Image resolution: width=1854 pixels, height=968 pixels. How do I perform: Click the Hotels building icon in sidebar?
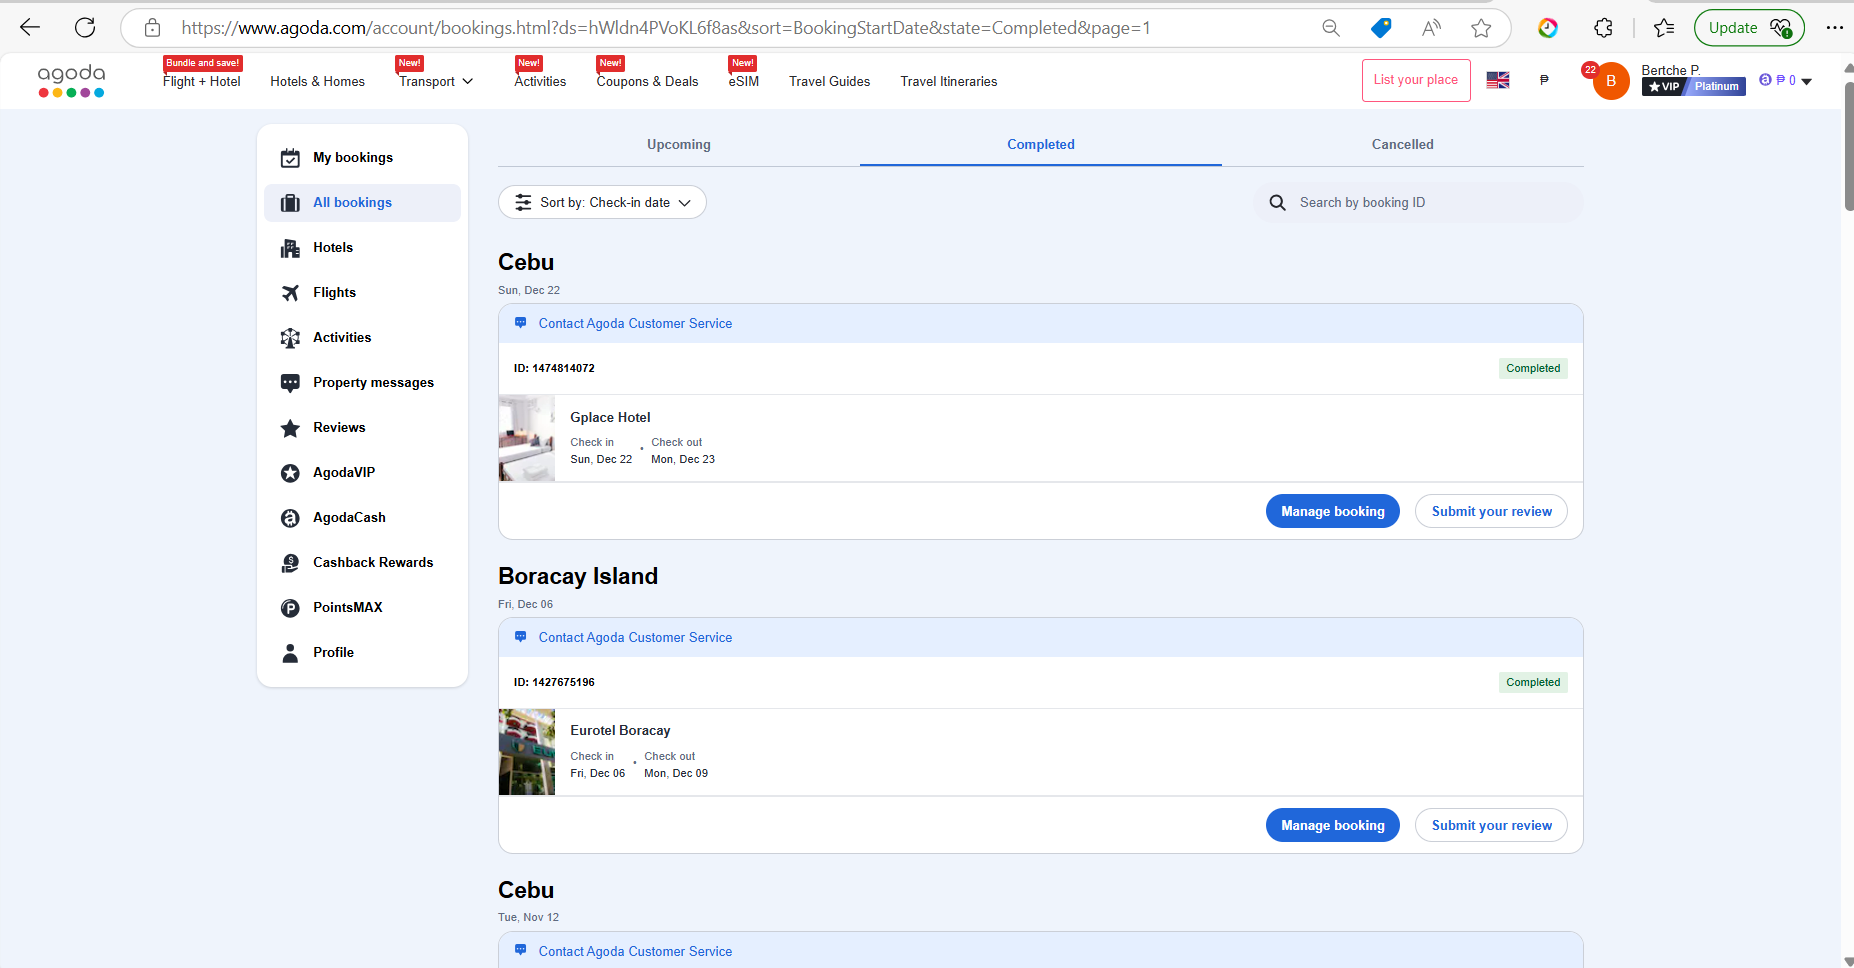click(290, 248)
